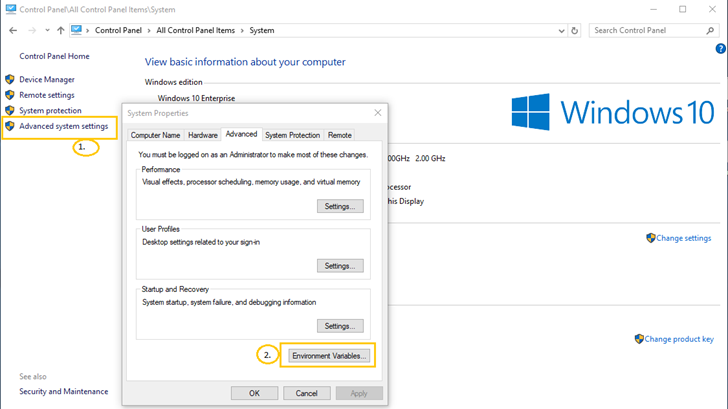This screenshot has width=728, height=409.
Task: Open Performance Settings
Action: 340,206
